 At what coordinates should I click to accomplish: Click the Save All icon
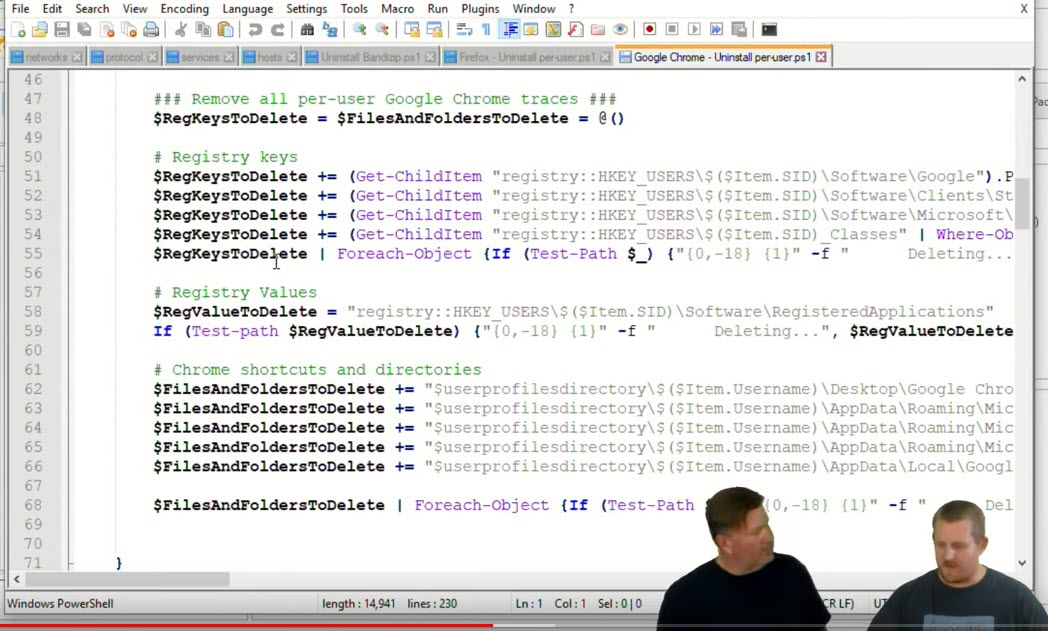click(x=84, y=29)
